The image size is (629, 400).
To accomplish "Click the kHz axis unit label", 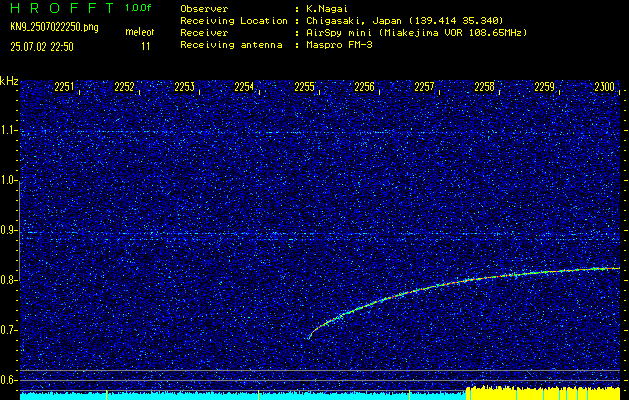I will [9, 81].
